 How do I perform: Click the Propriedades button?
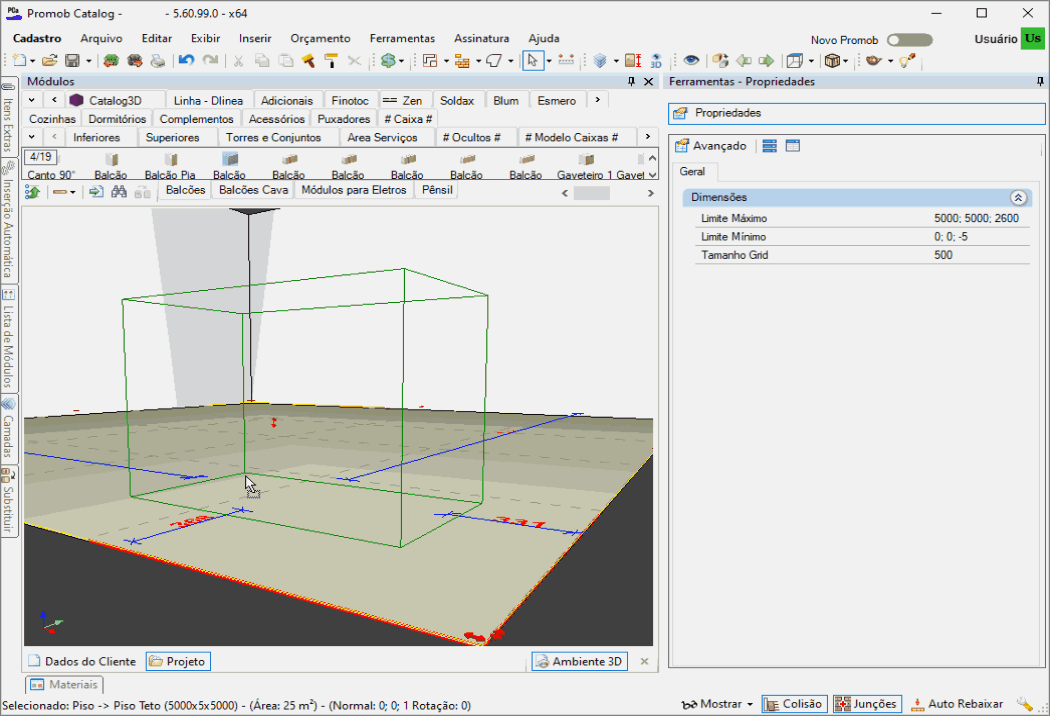click(x=856, y=113)
